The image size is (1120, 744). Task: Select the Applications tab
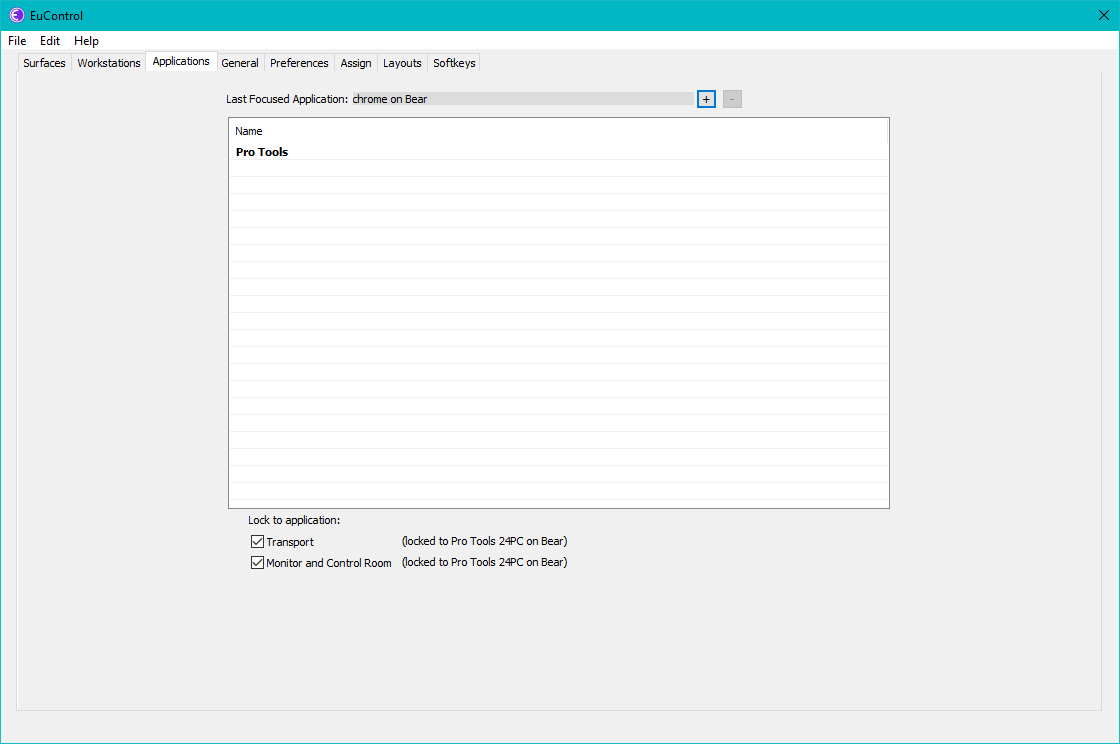(x=181, y=62)
